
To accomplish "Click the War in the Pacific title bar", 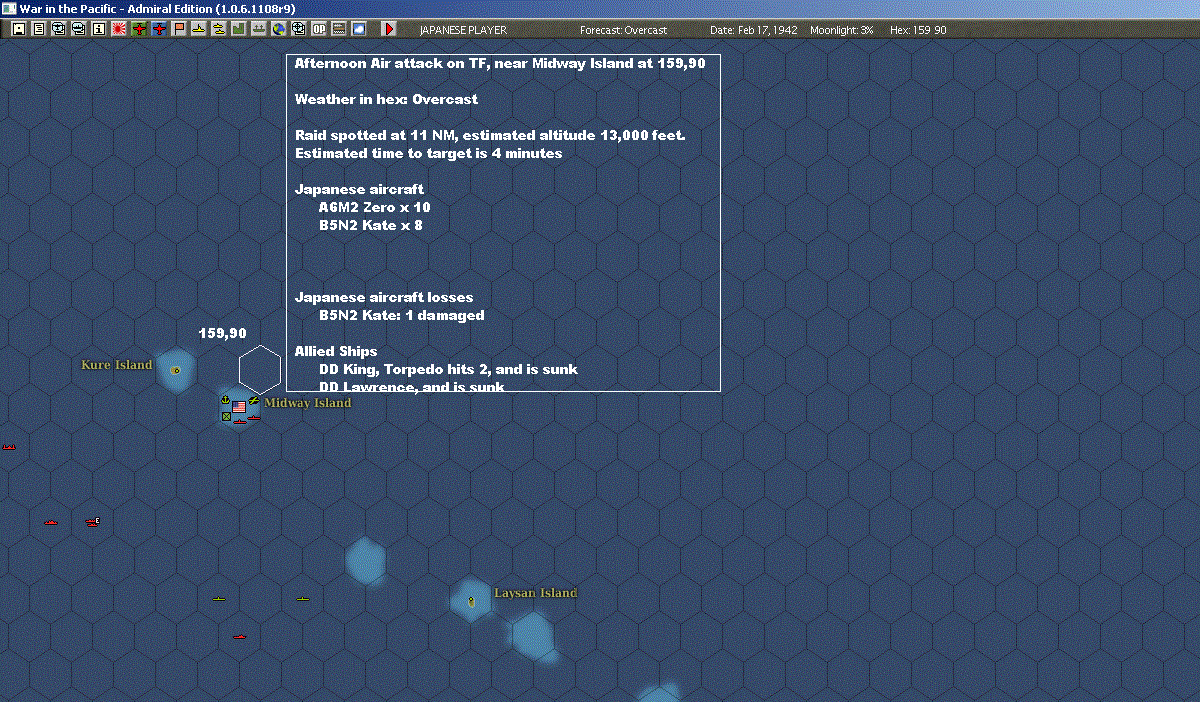I will point(600,8).
